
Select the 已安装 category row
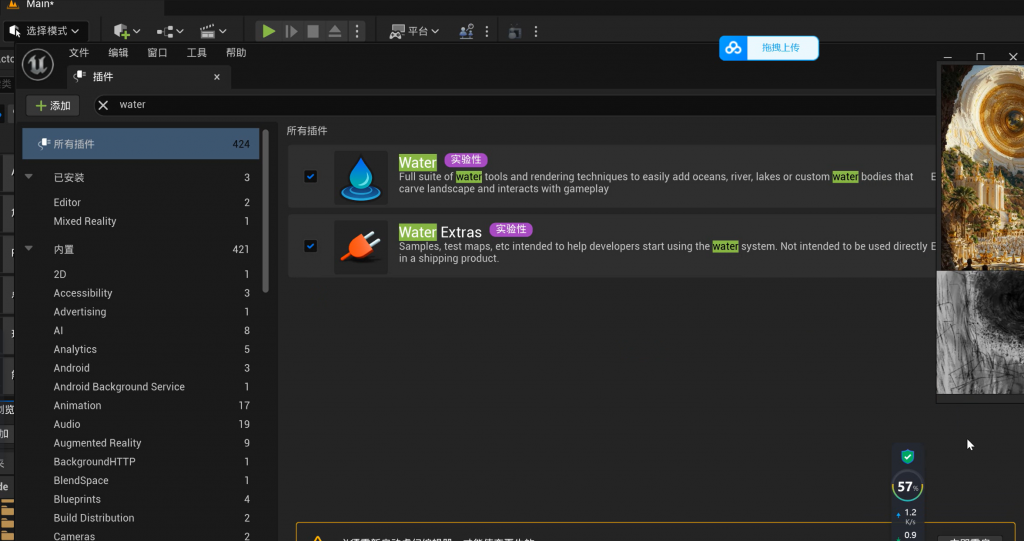tap(140, 177)
